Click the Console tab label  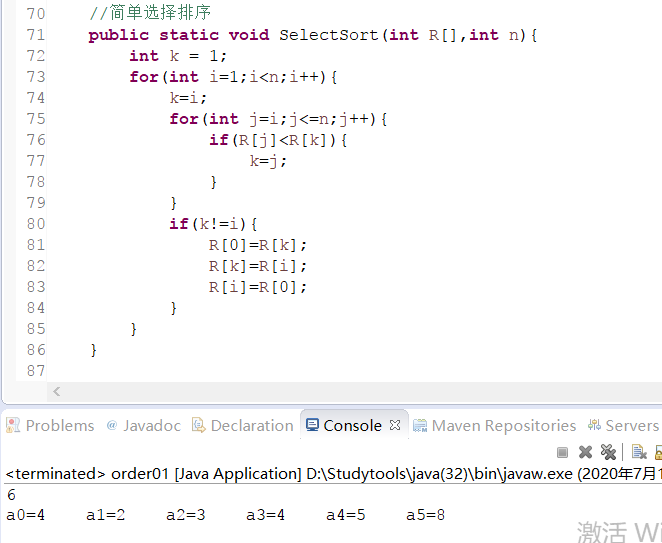352,425
